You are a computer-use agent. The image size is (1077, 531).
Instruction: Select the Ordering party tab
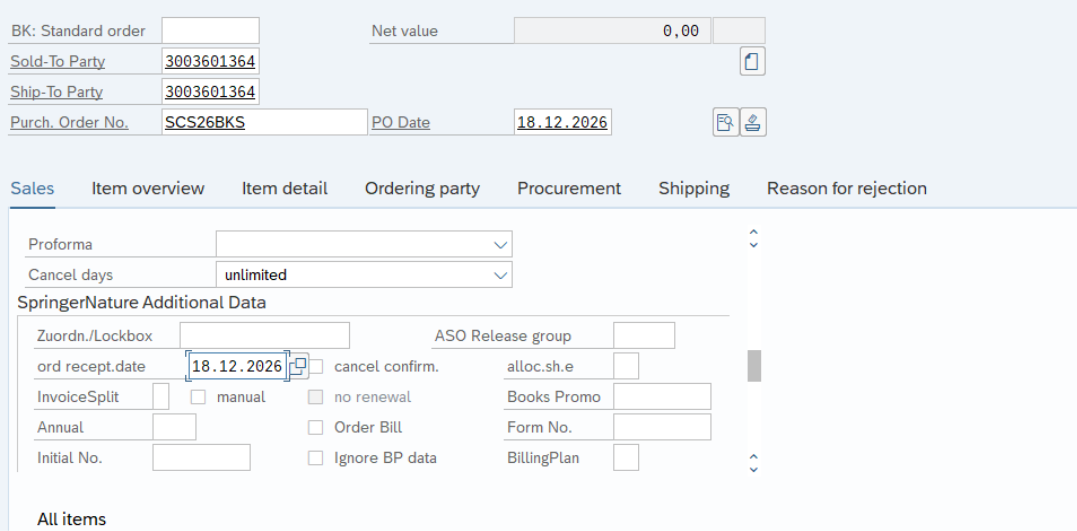point(422,188)
